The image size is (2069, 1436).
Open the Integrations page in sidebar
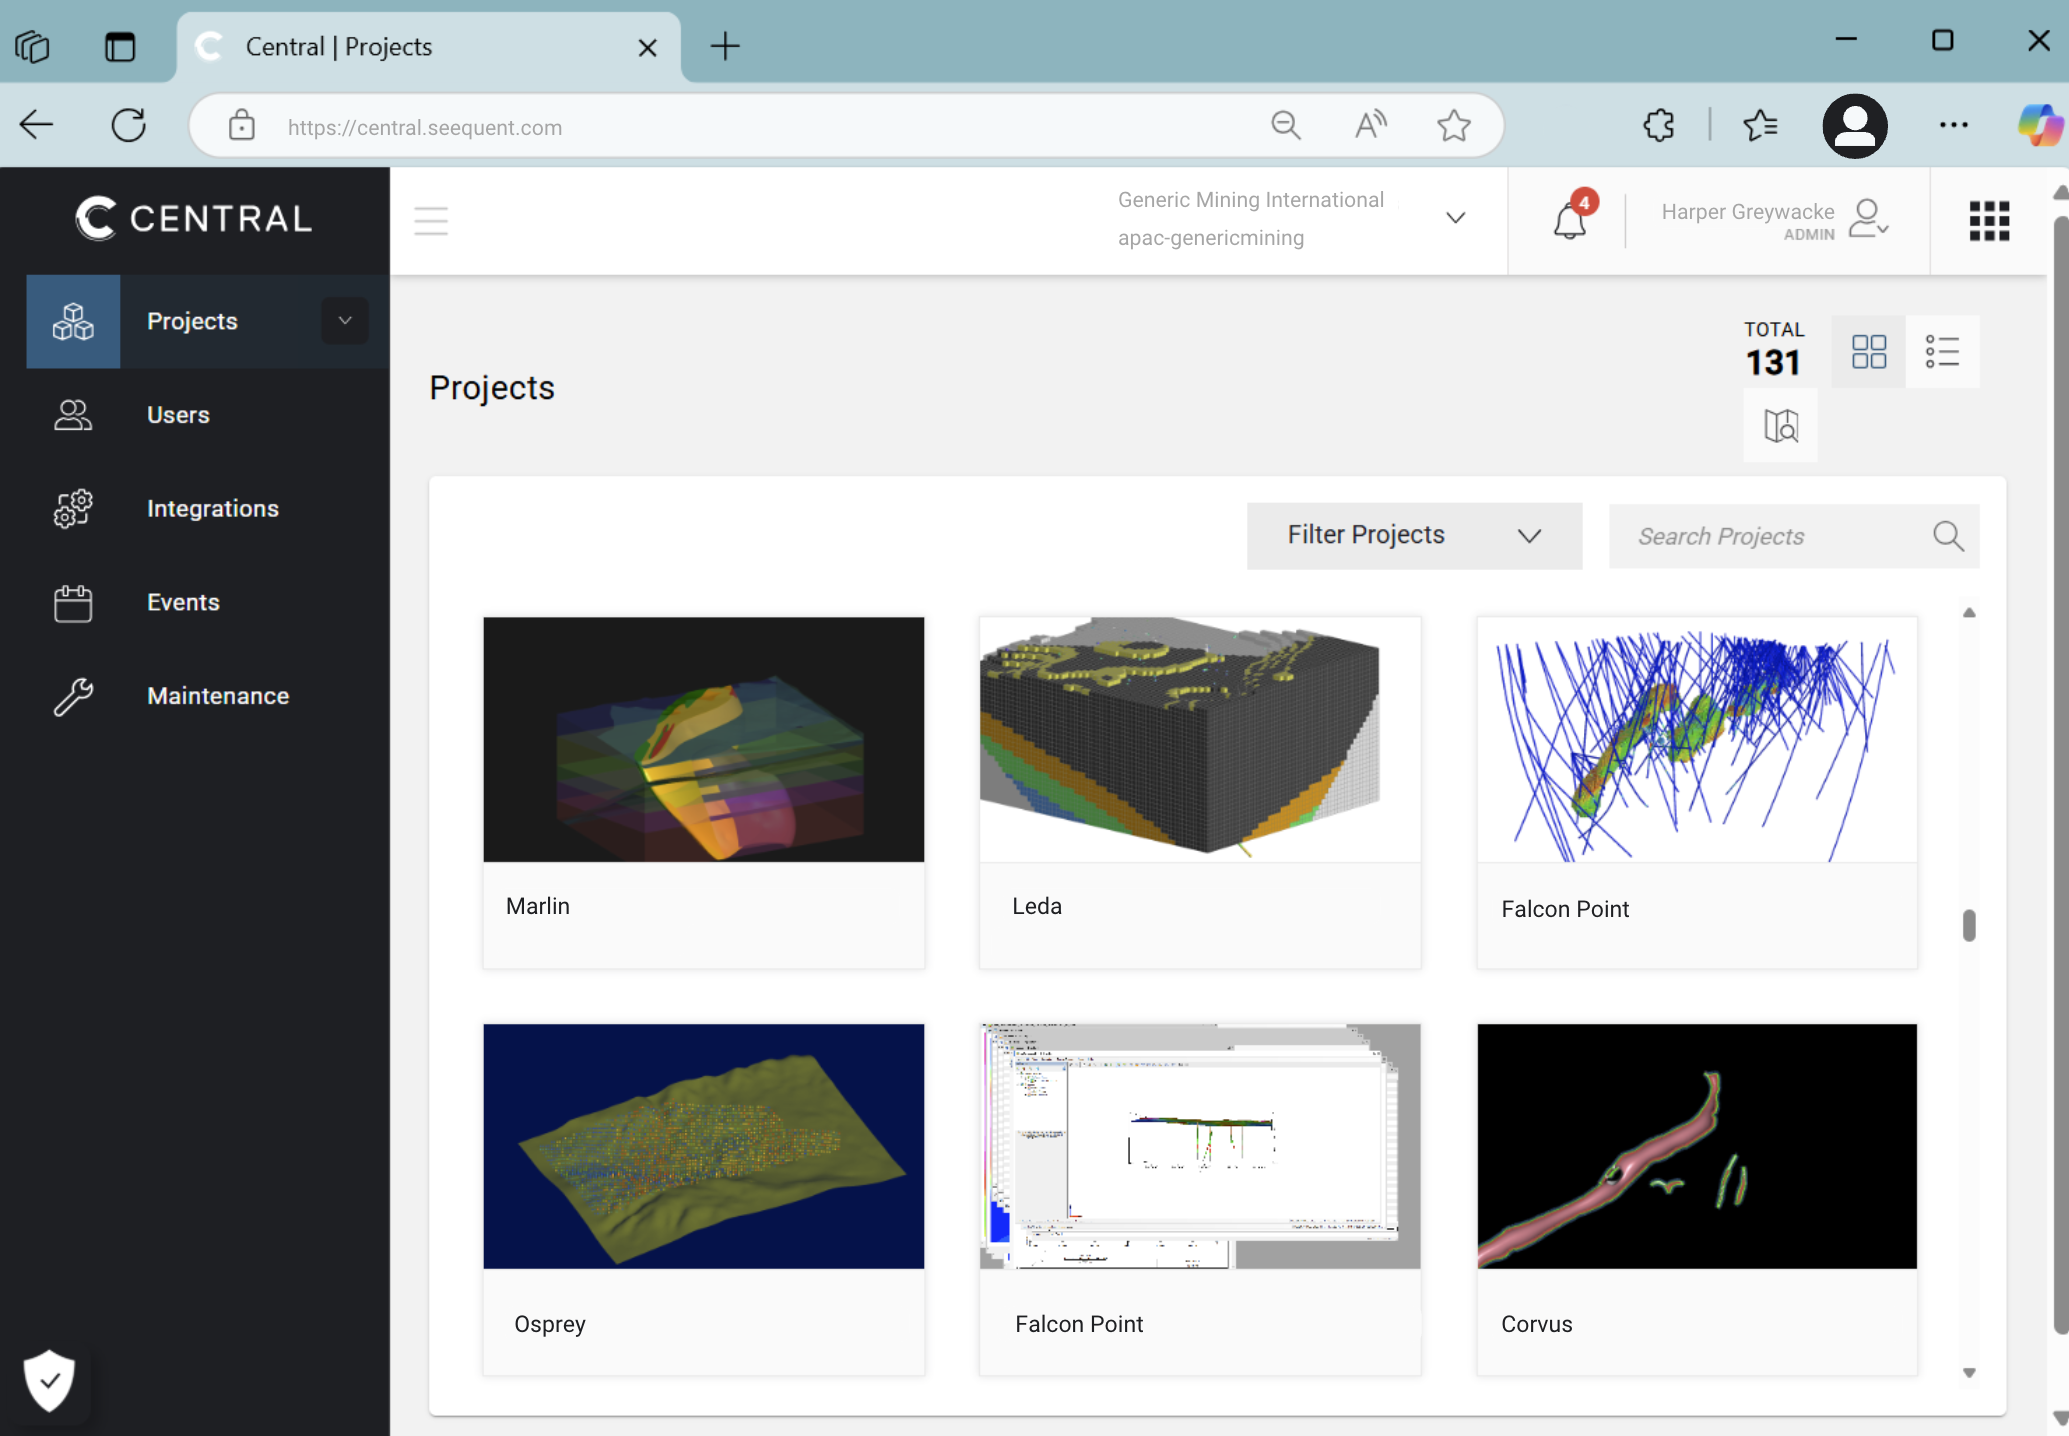point(212,509)
